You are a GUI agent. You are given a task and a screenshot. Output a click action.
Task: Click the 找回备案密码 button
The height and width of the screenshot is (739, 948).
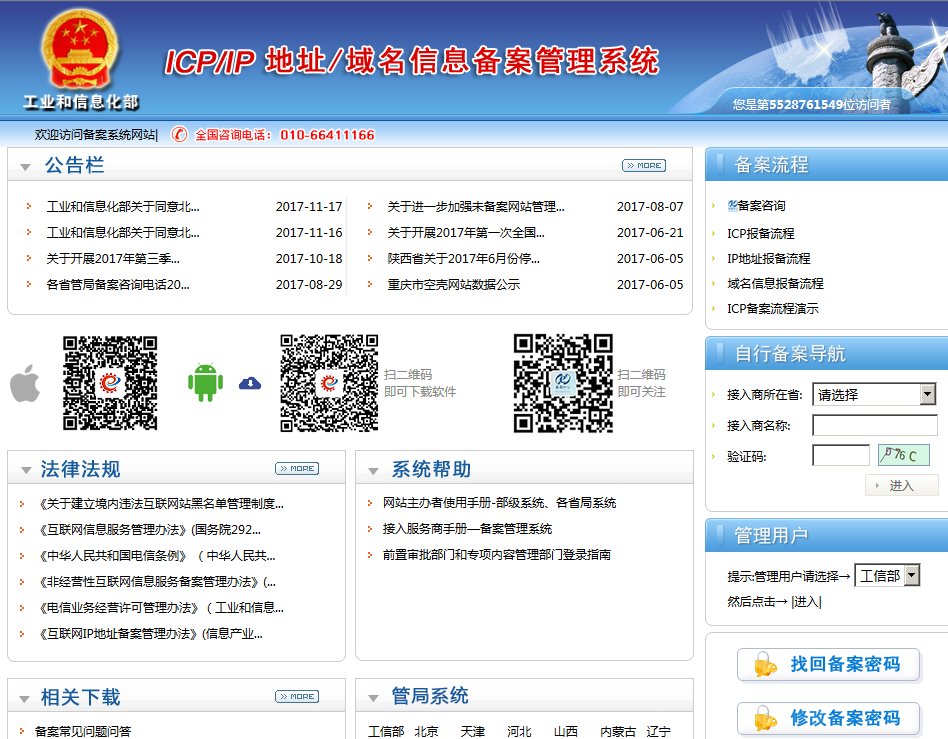(x=828, y=665)
